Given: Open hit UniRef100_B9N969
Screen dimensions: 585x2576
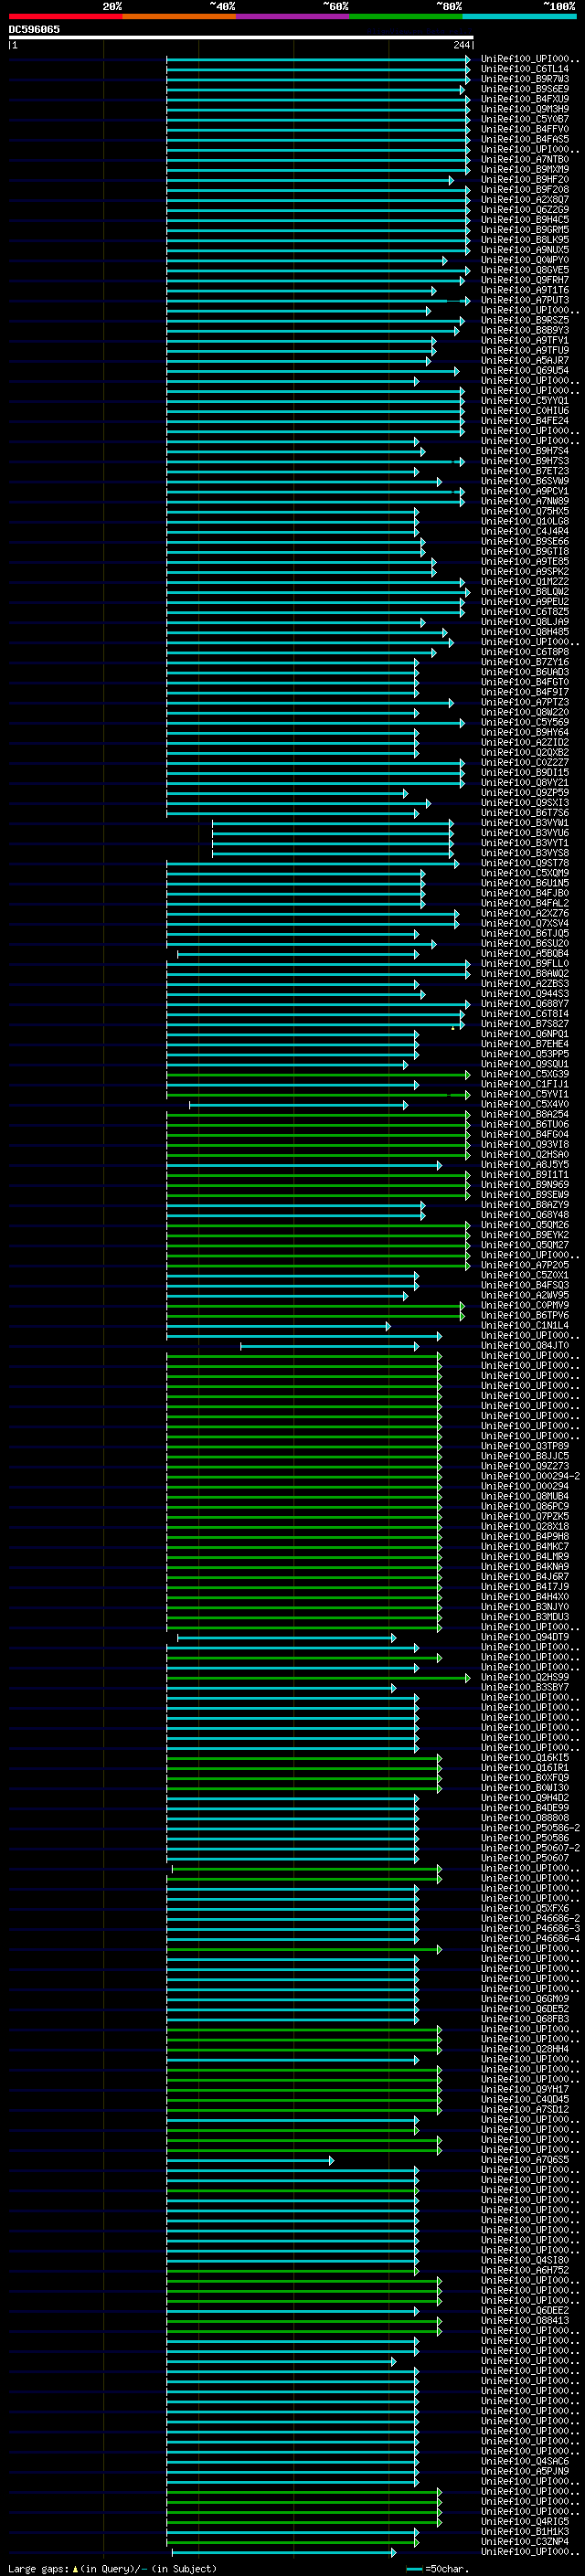Looking at the screenshot, I should pos(525,1184).
